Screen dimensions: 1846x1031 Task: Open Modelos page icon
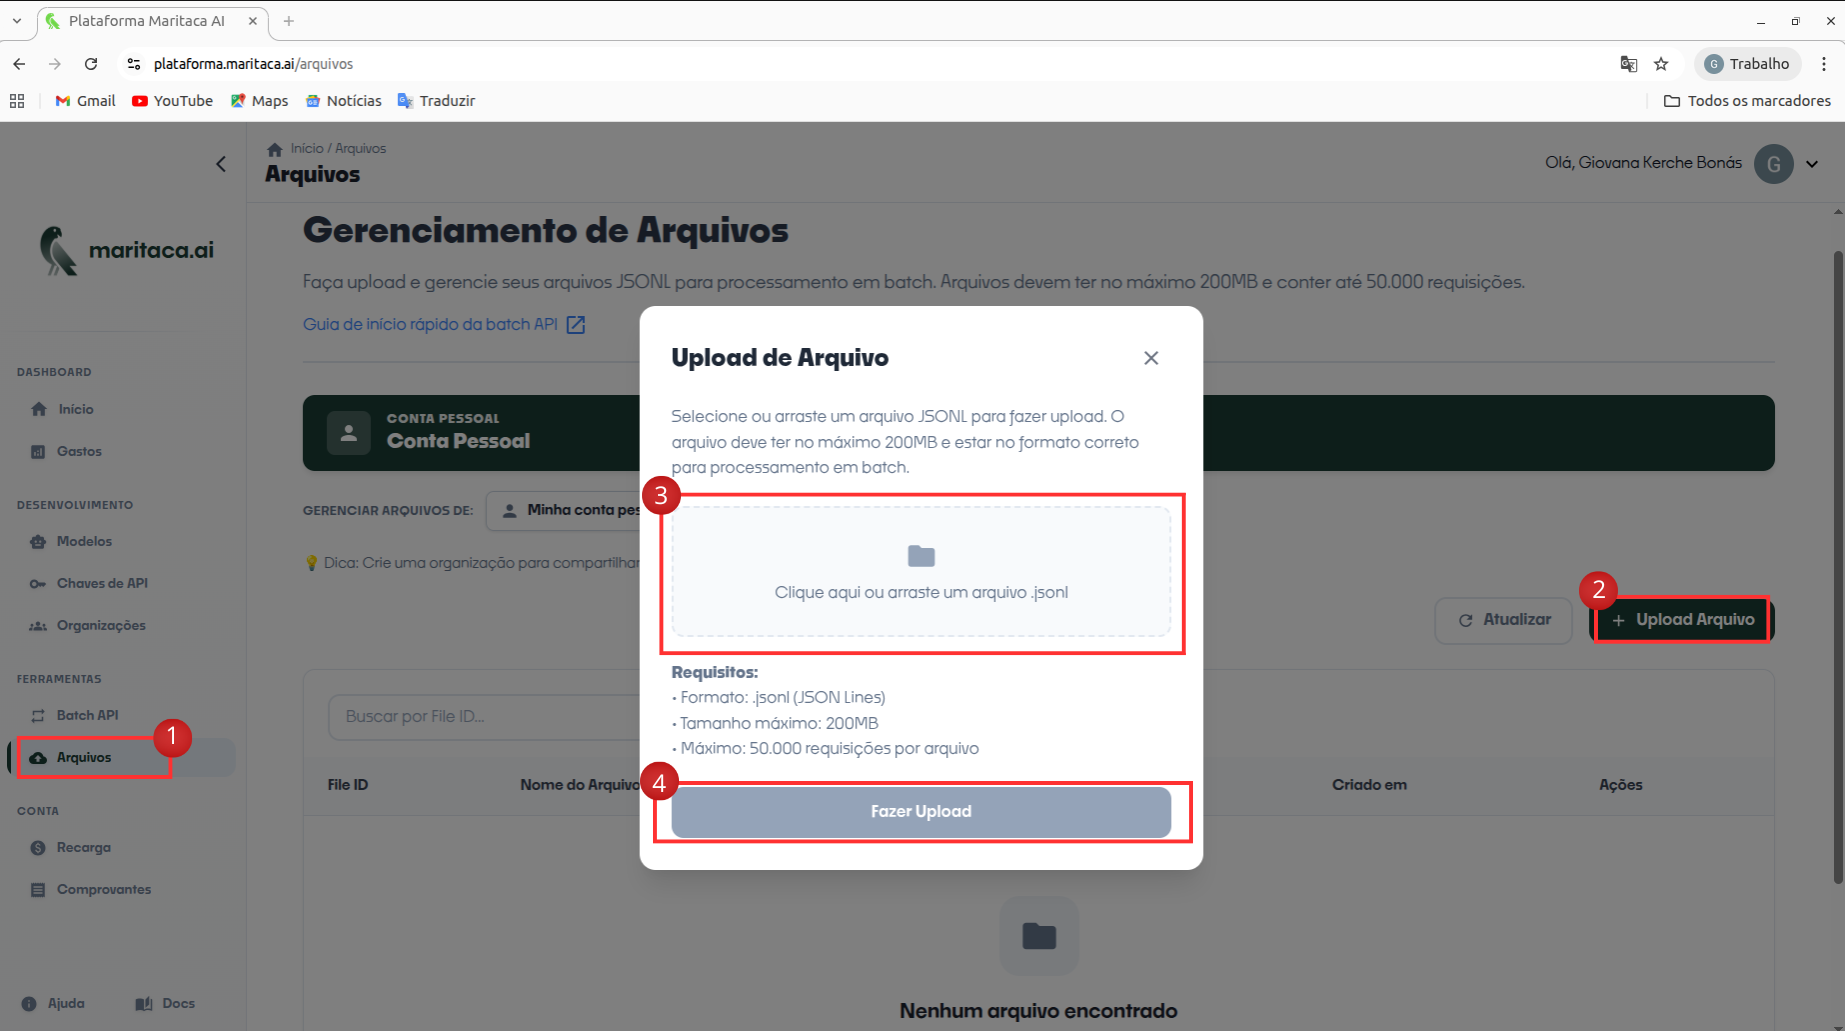coord(38,542)
